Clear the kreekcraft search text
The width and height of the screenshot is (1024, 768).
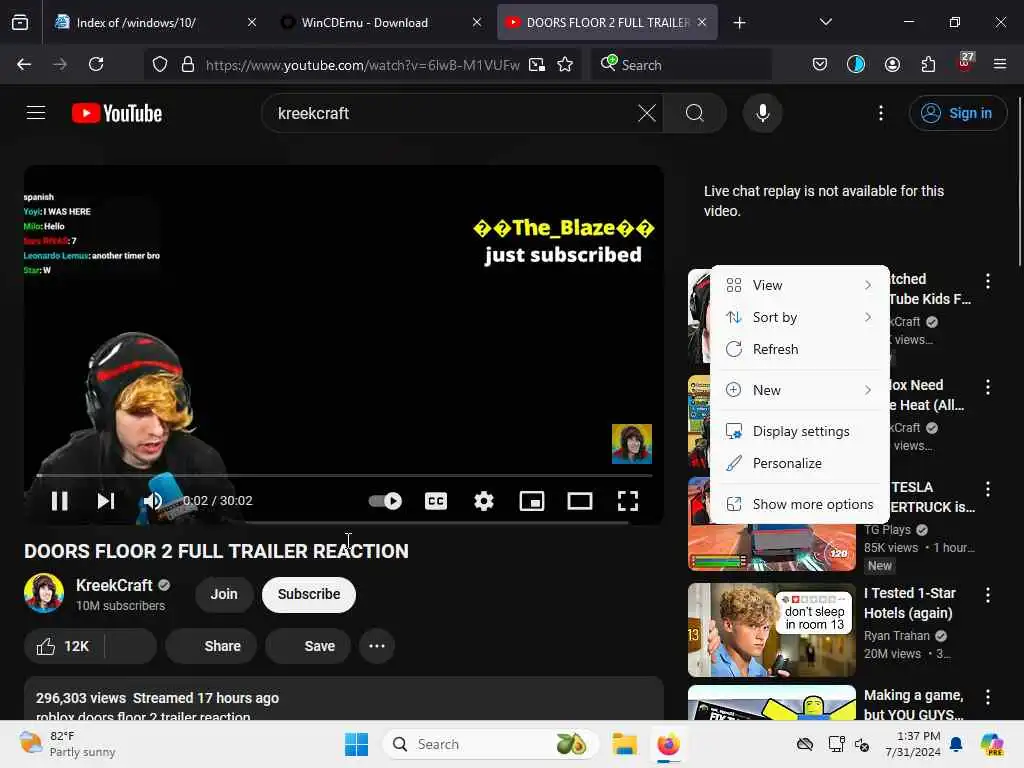coord(647,113)
